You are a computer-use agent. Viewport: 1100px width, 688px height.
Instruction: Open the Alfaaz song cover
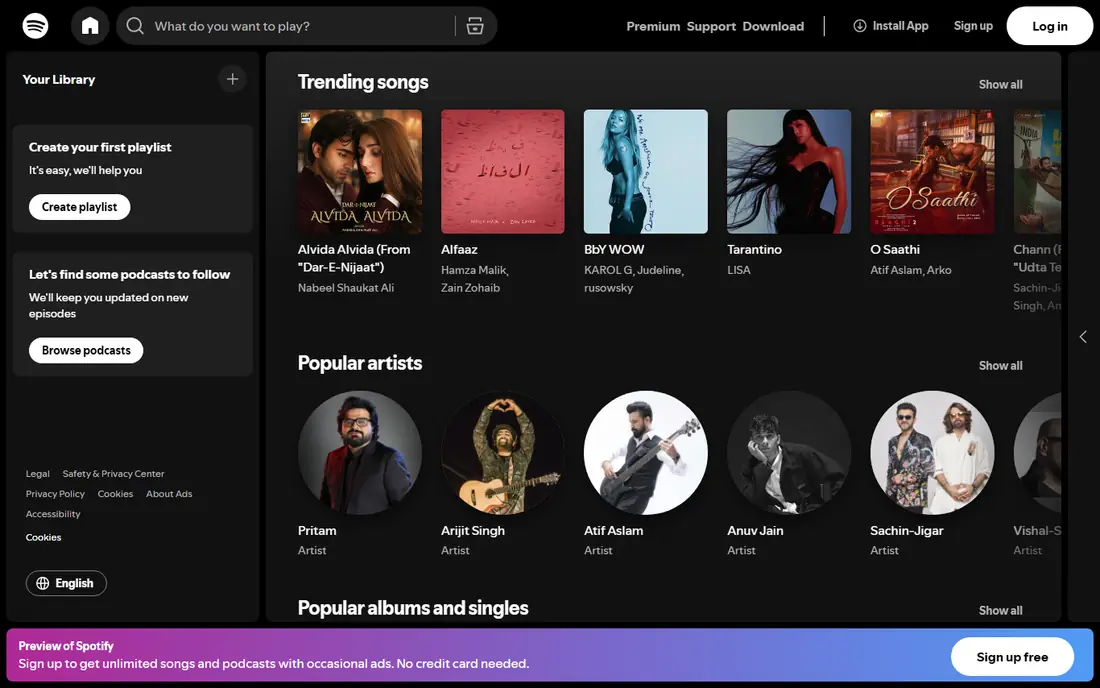(503, 171)
